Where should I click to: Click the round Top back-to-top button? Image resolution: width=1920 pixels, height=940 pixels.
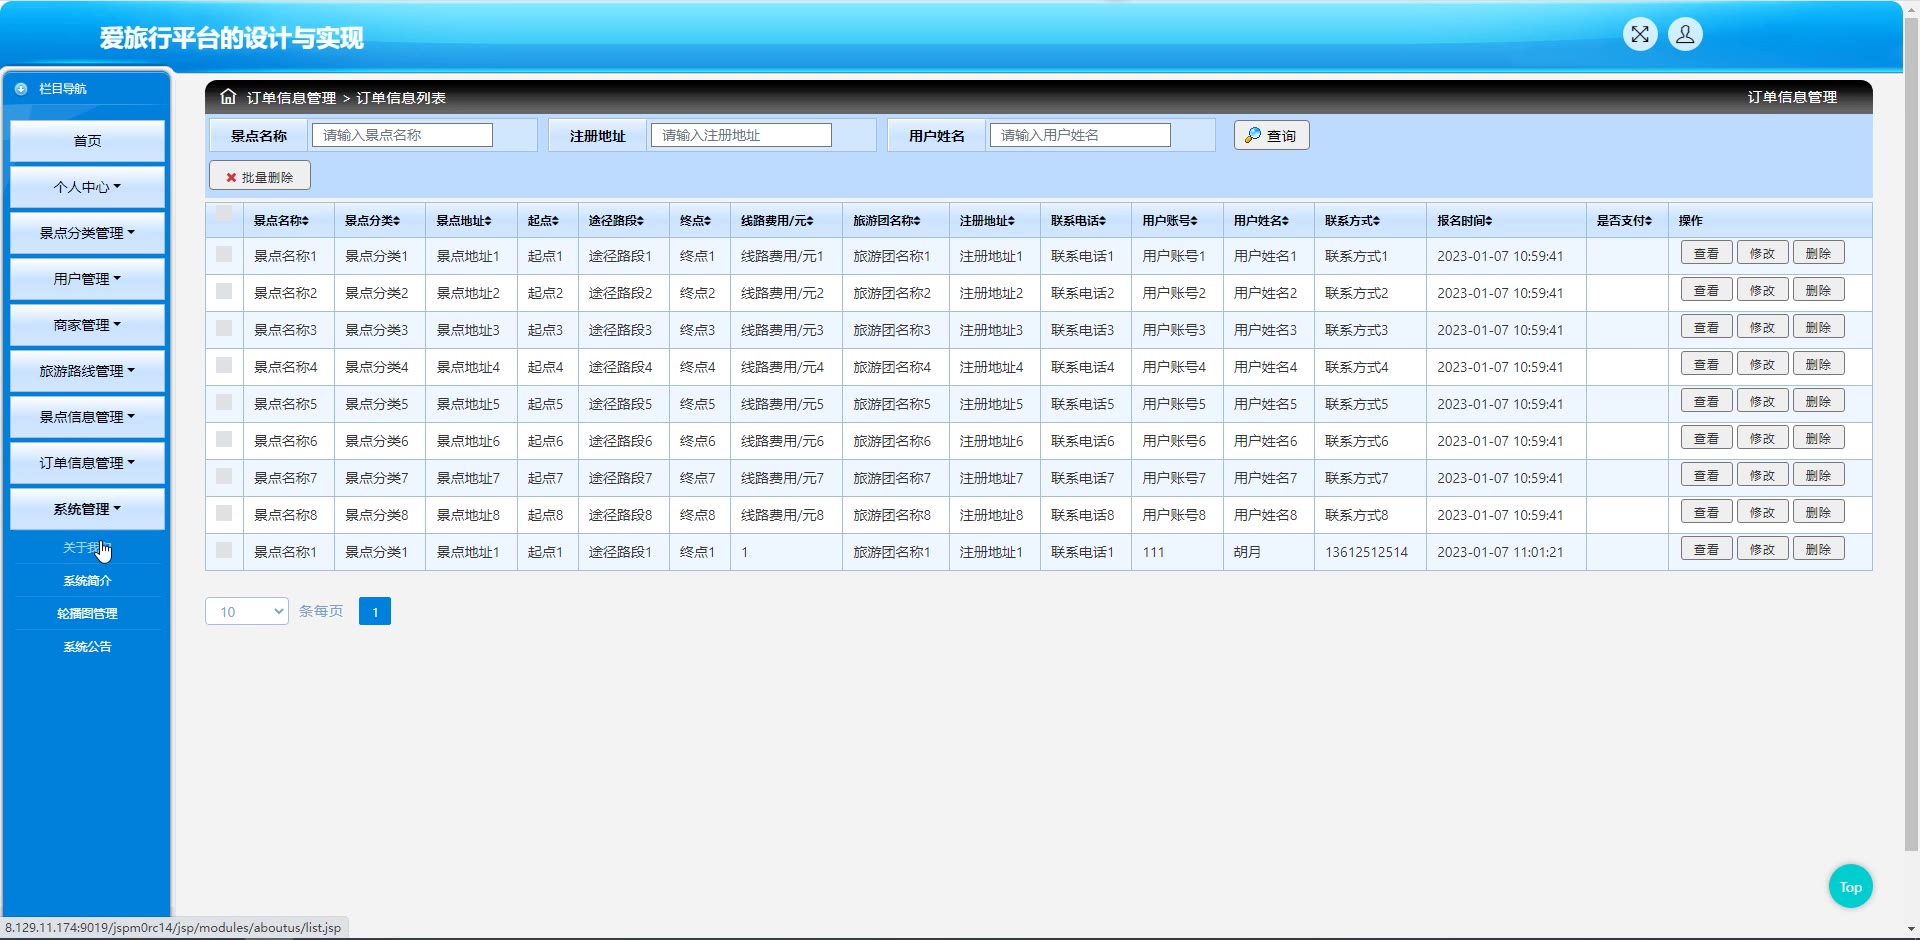[x=1850, y=887]
